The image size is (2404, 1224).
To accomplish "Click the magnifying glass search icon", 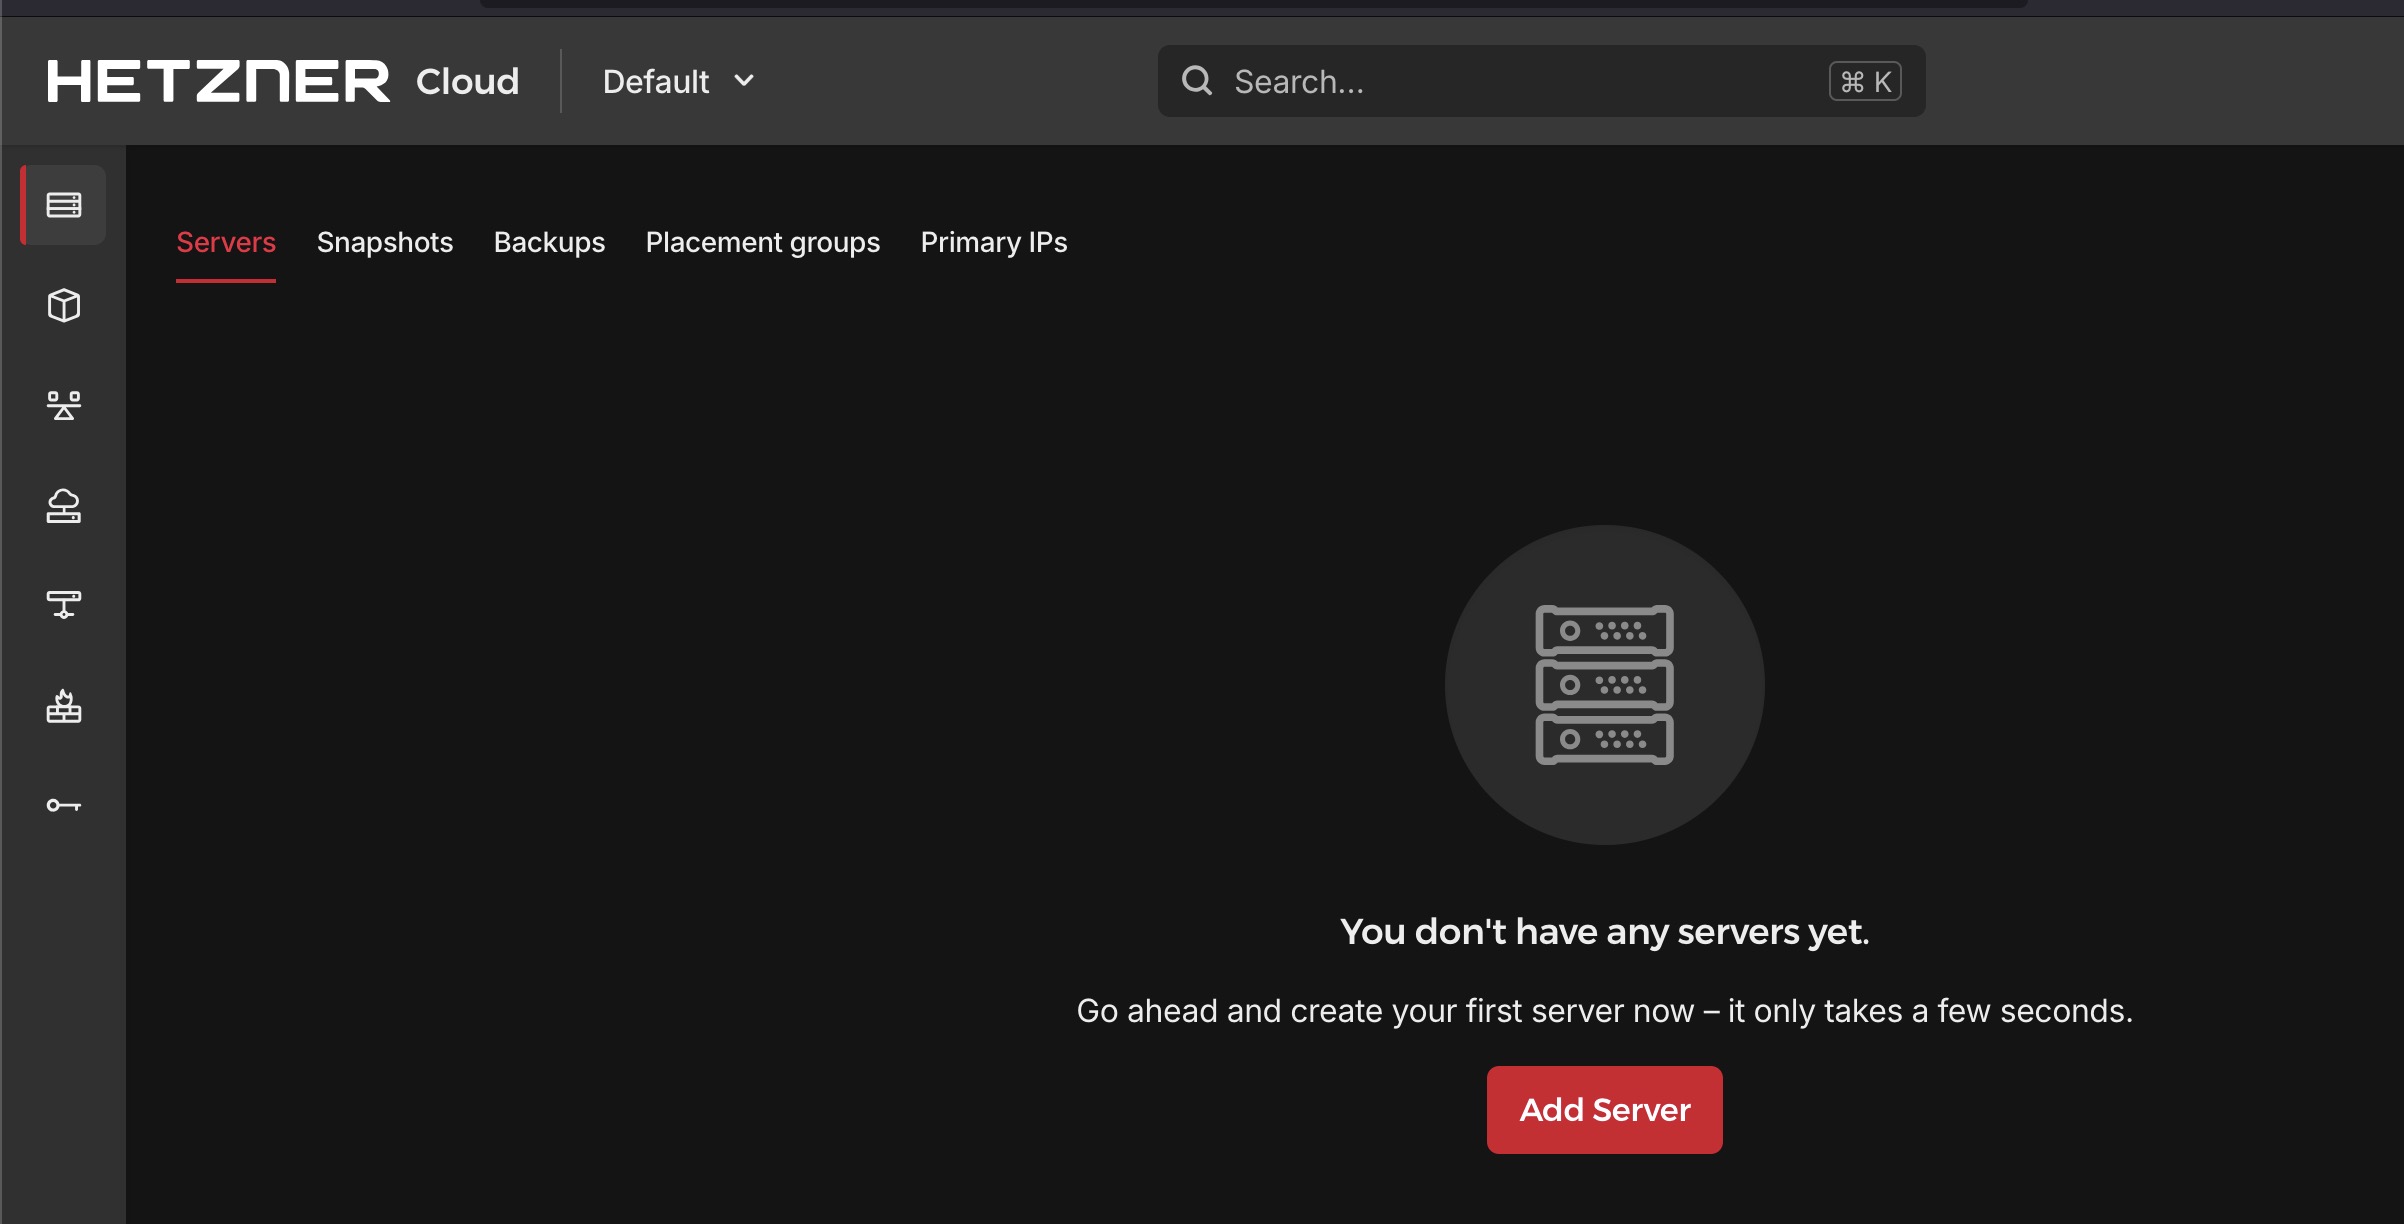I will tap(1196, 81).
